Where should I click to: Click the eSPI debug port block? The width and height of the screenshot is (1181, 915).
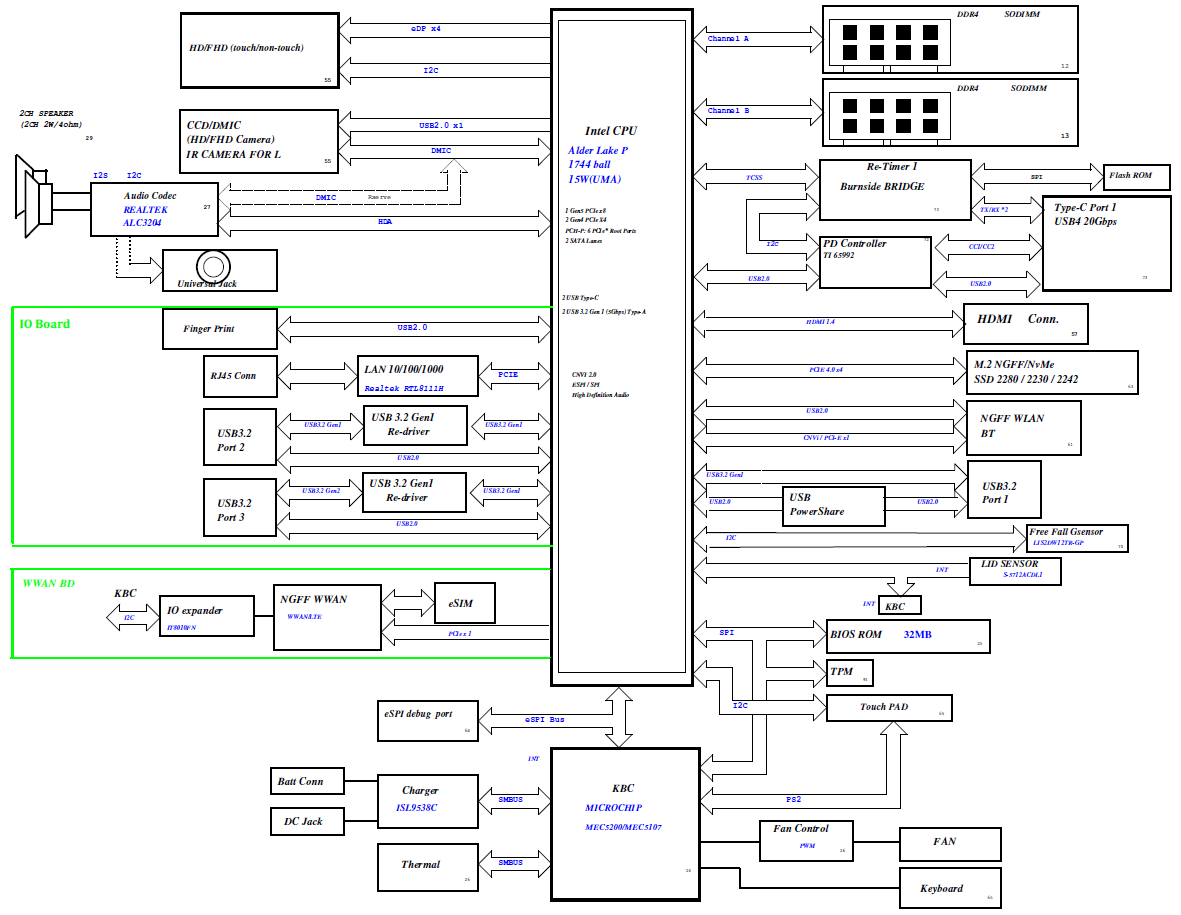(x=428, y=721)
